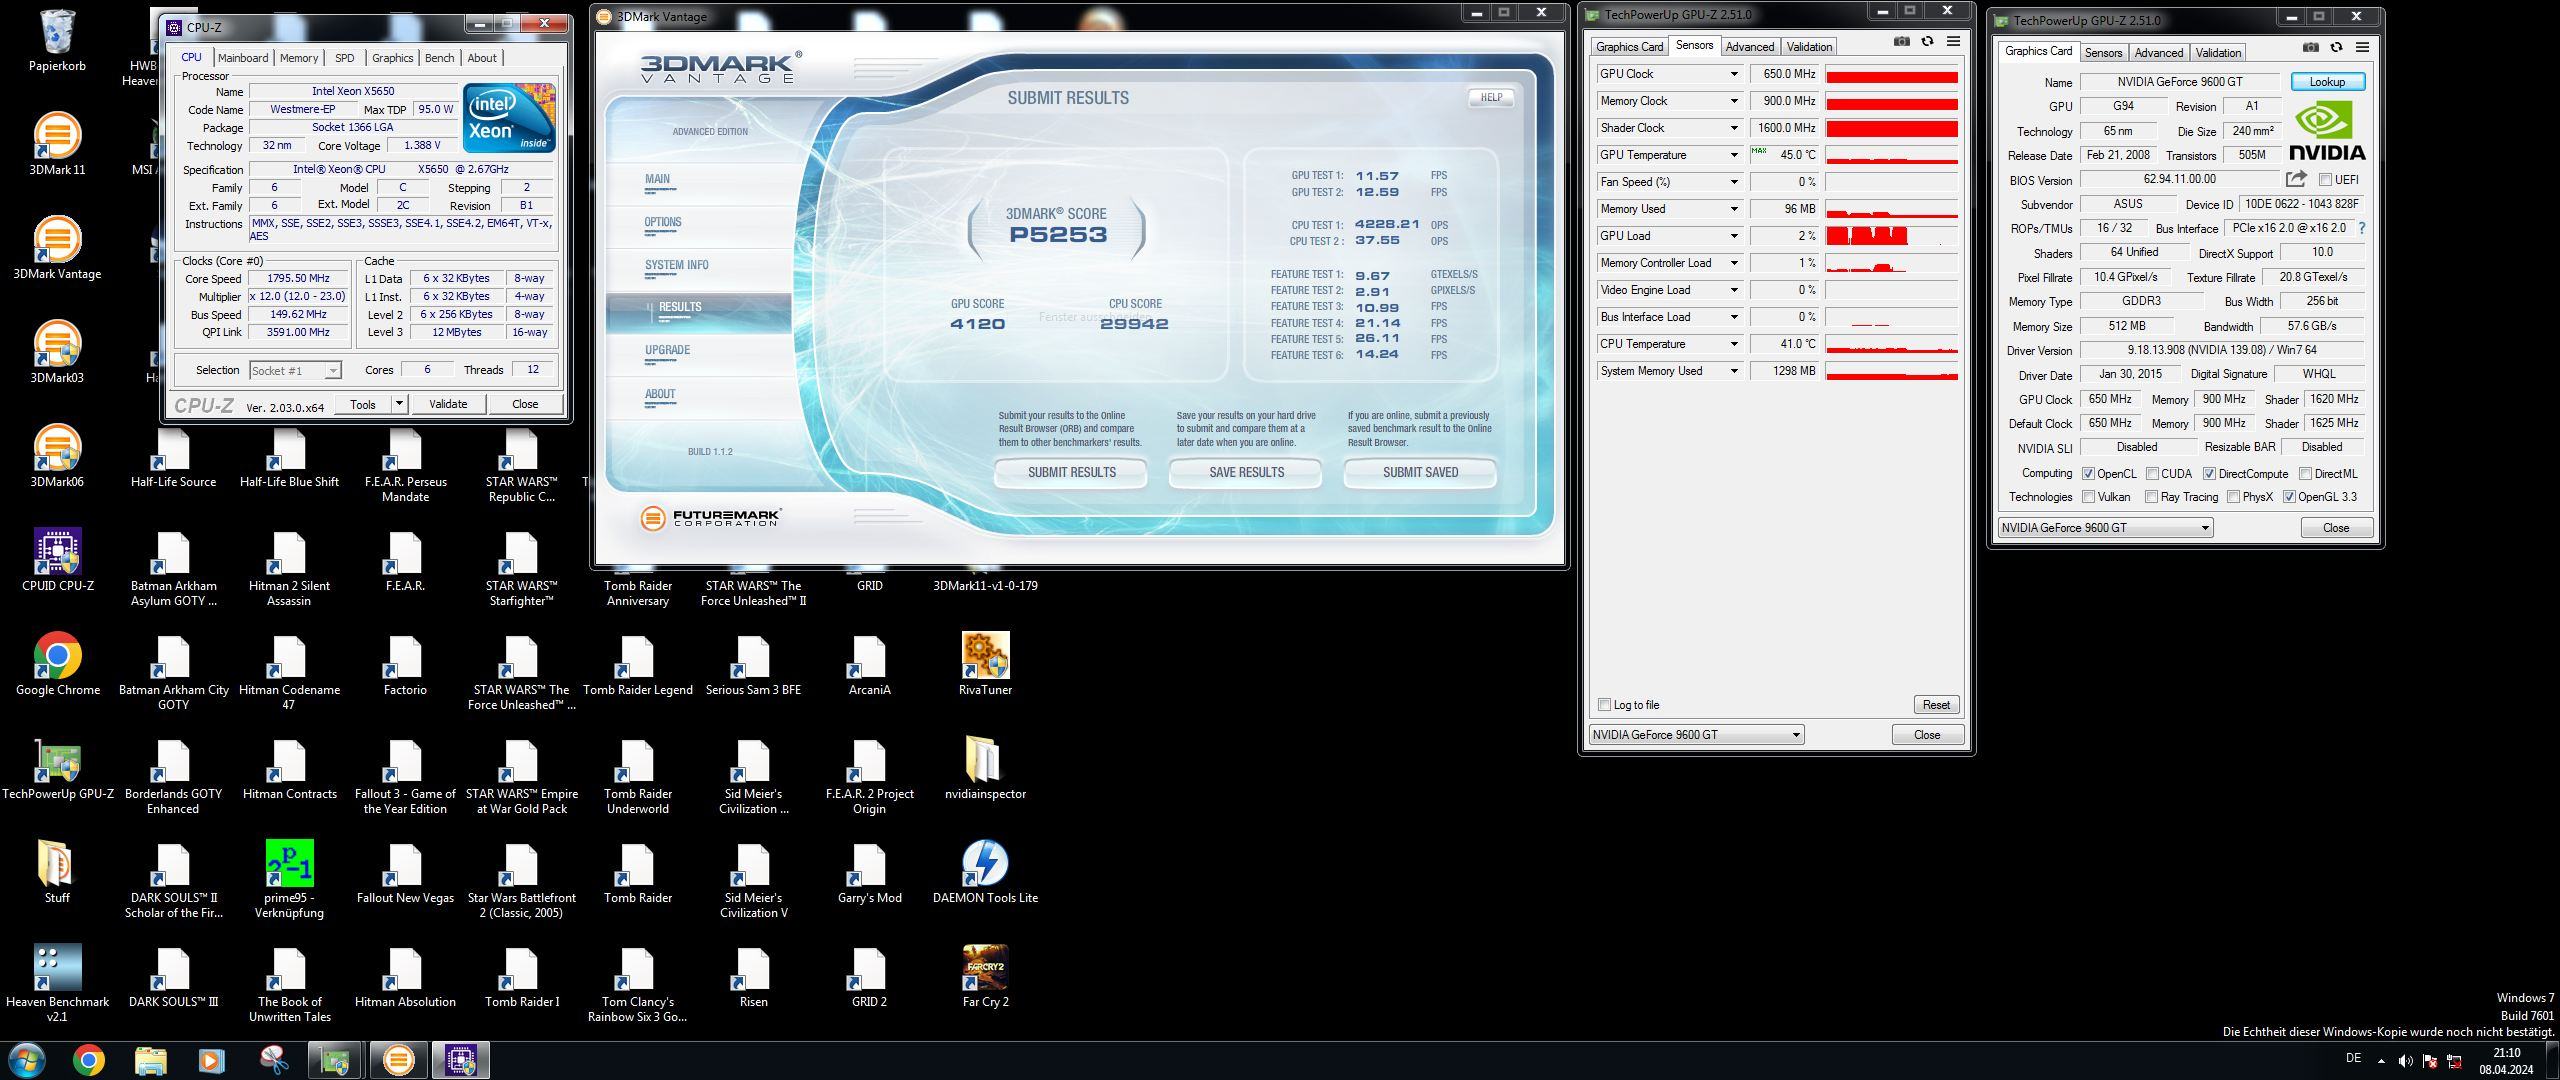This screenshot has height=1080, width=2560.
Task: Launch the Heaven Benchmark v2.1 shortcut
Action: point(57,984)
